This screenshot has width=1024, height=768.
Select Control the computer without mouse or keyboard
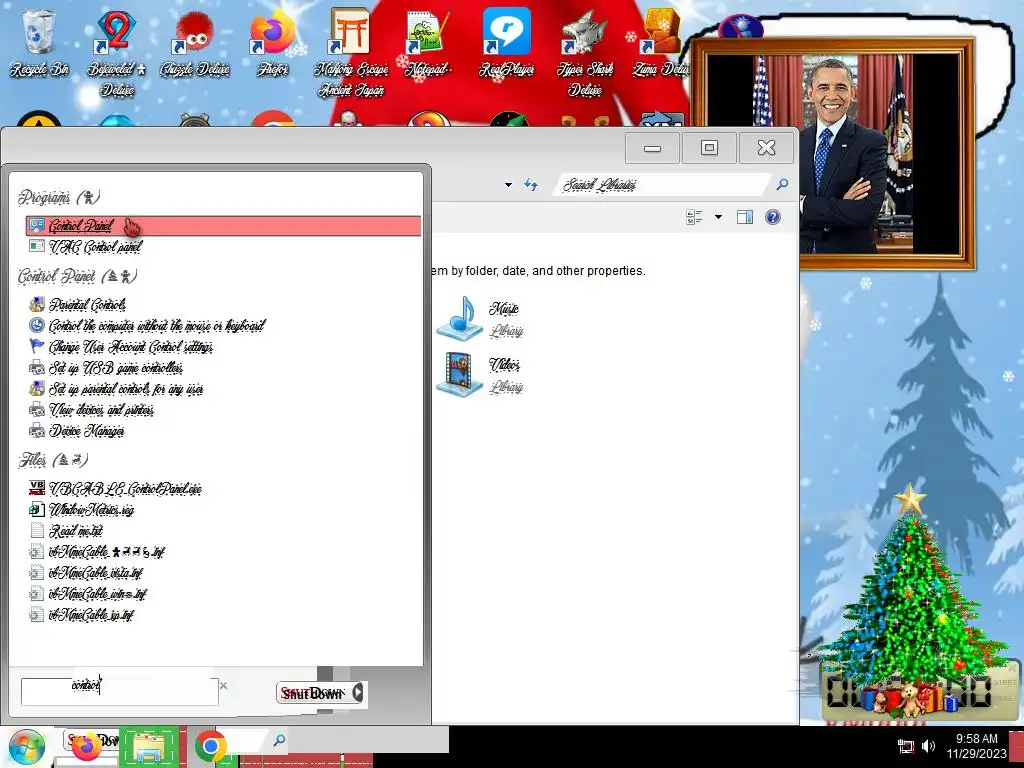148,326
